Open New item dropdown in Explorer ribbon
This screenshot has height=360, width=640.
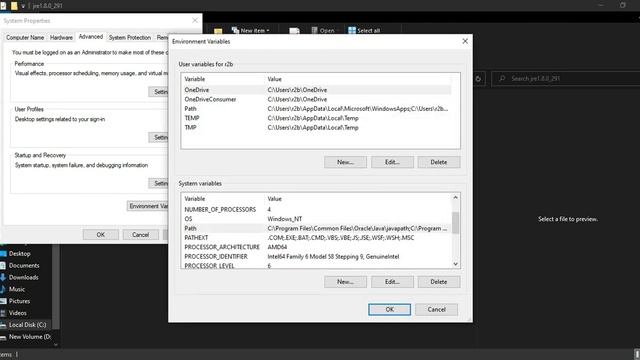point(251,31)
